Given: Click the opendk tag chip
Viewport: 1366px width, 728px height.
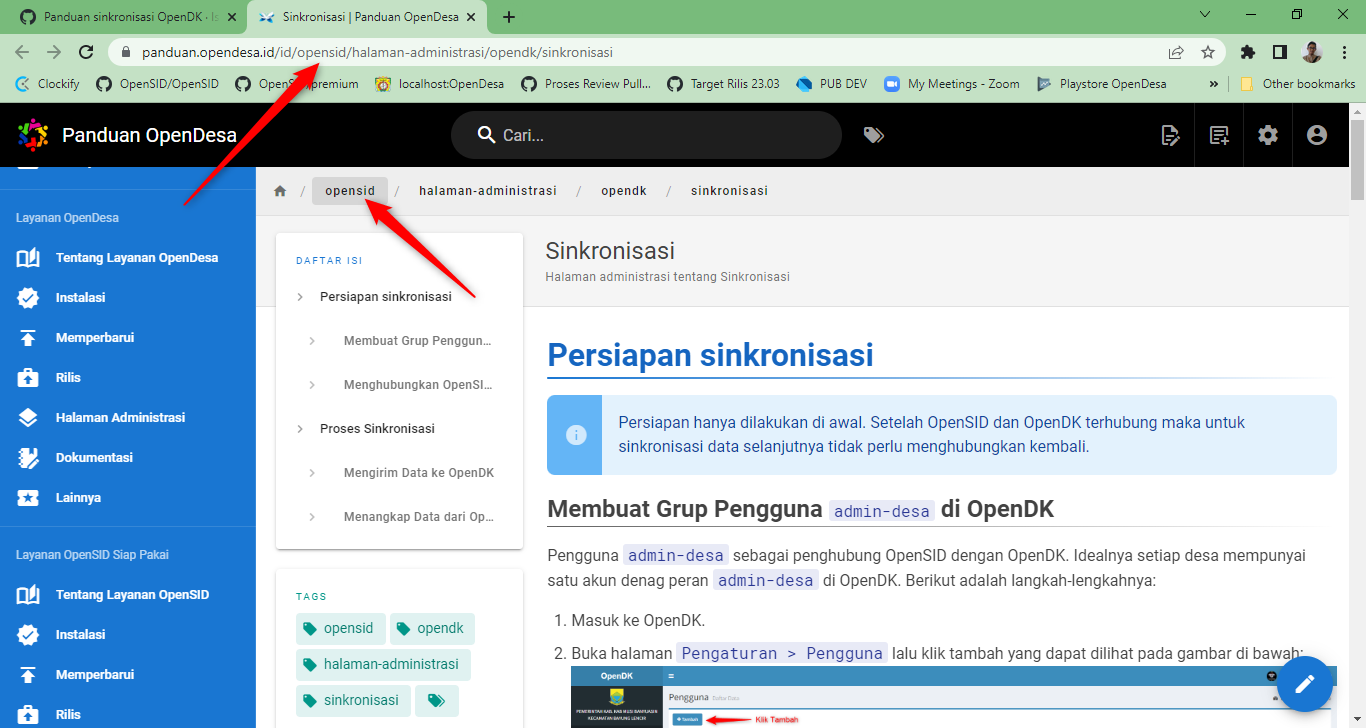Looking at the screenshot, I should point(432,628).
